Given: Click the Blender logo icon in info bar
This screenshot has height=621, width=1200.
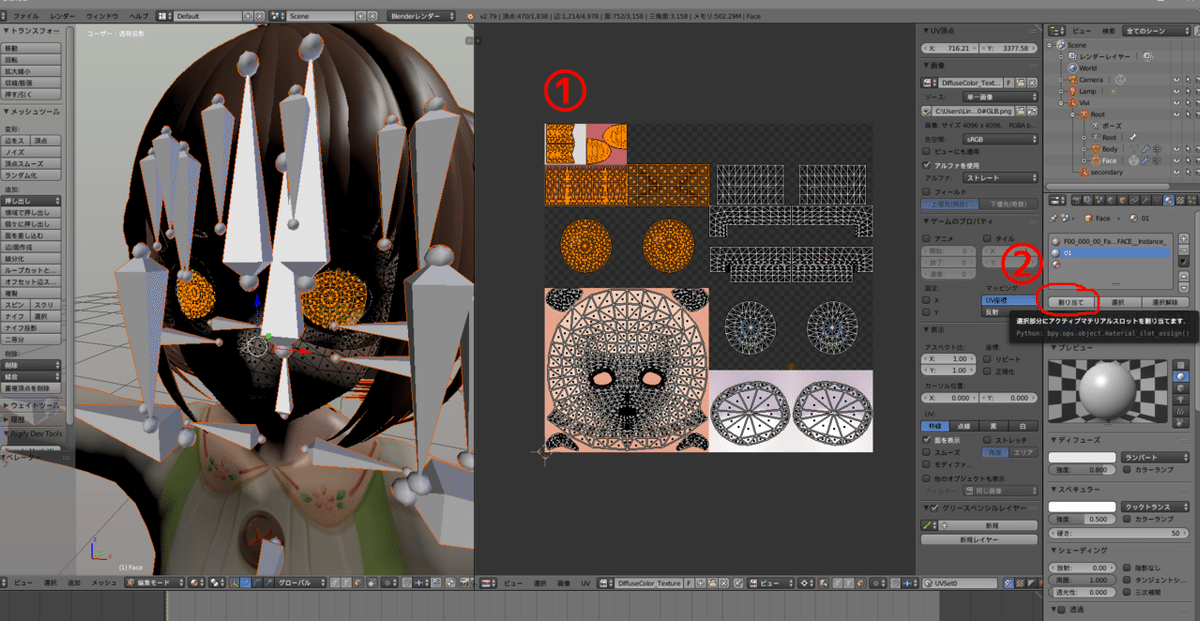Looking at the screenshot, I should [471, 17].
